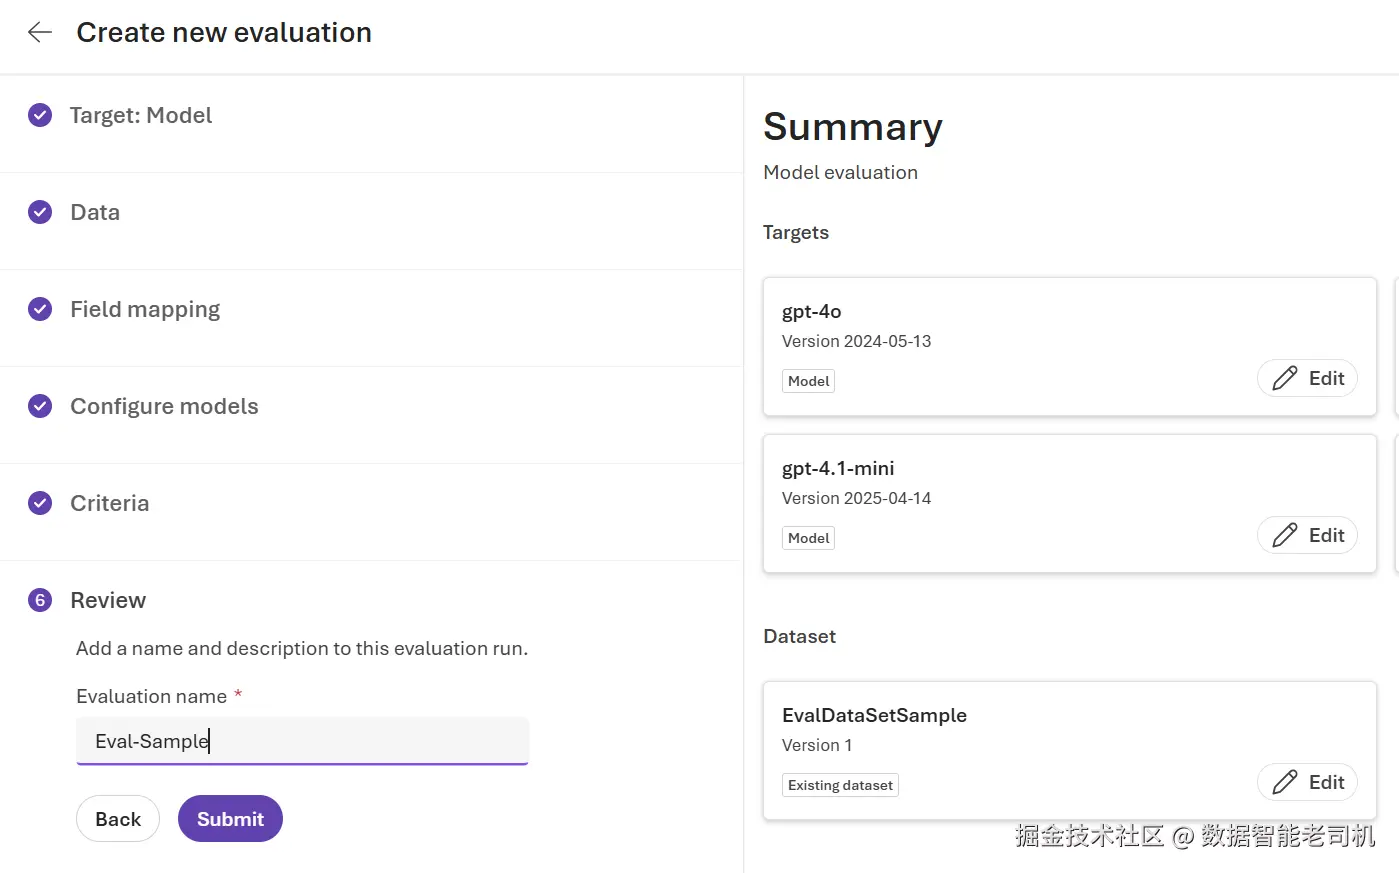1399x873 pixels.
Task: Click the Criteria step checkmark icon
Action: [40, 503]
